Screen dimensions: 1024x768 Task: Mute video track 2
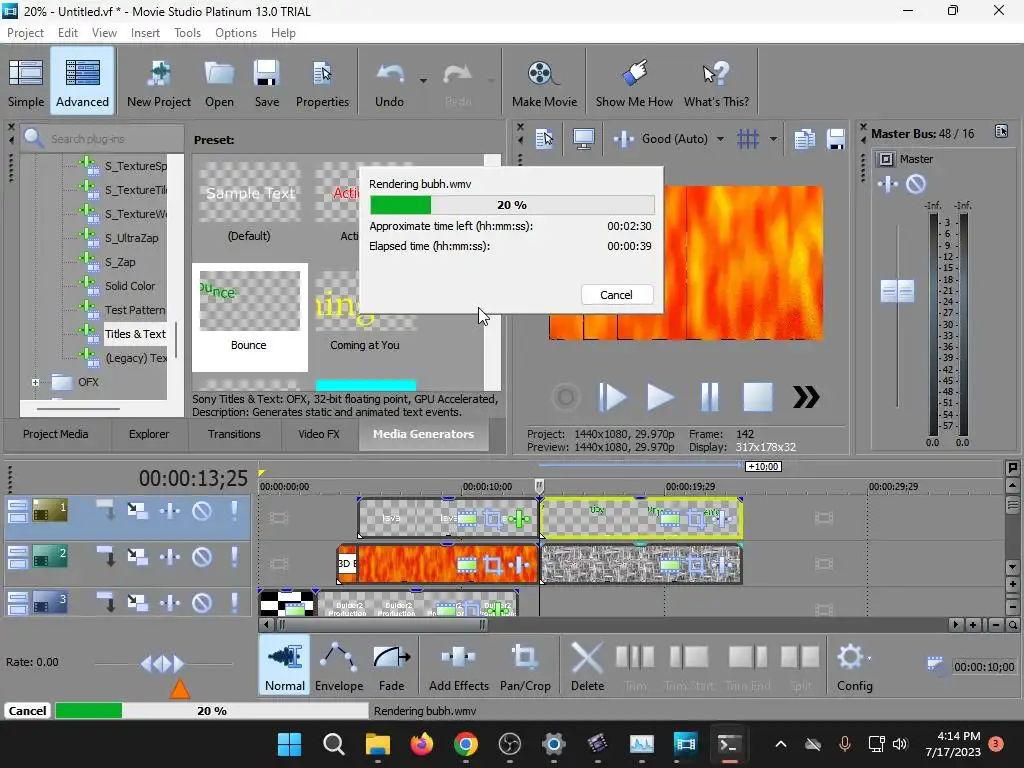coord(202,556)
